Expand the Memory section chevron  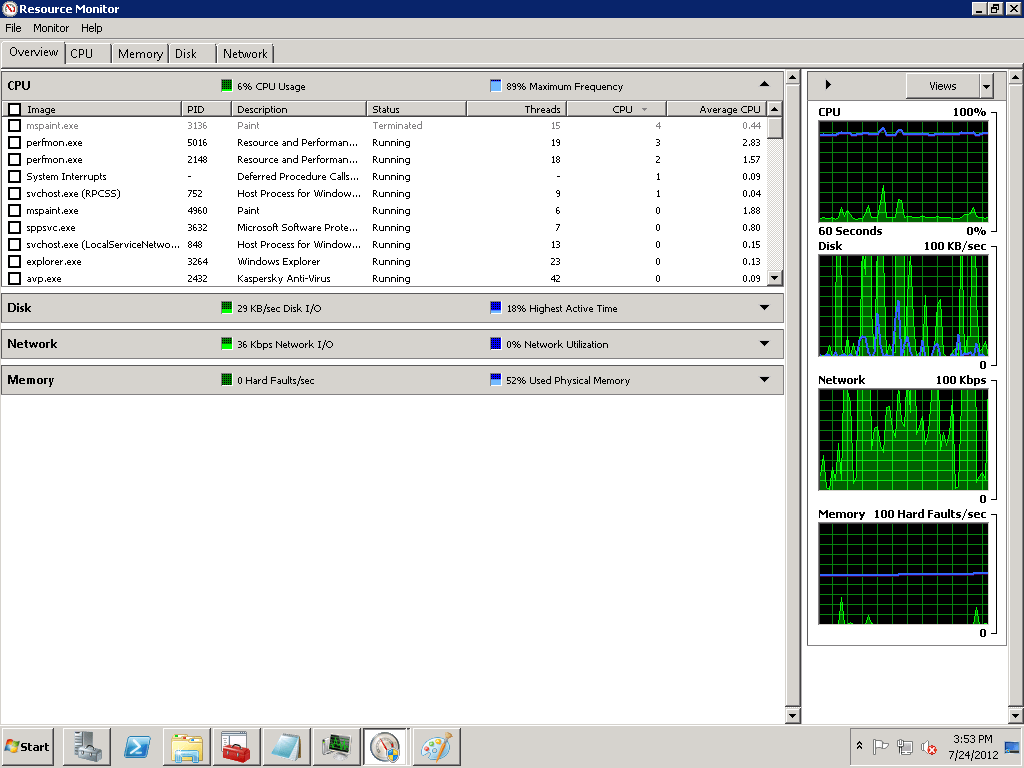[764, 380]
